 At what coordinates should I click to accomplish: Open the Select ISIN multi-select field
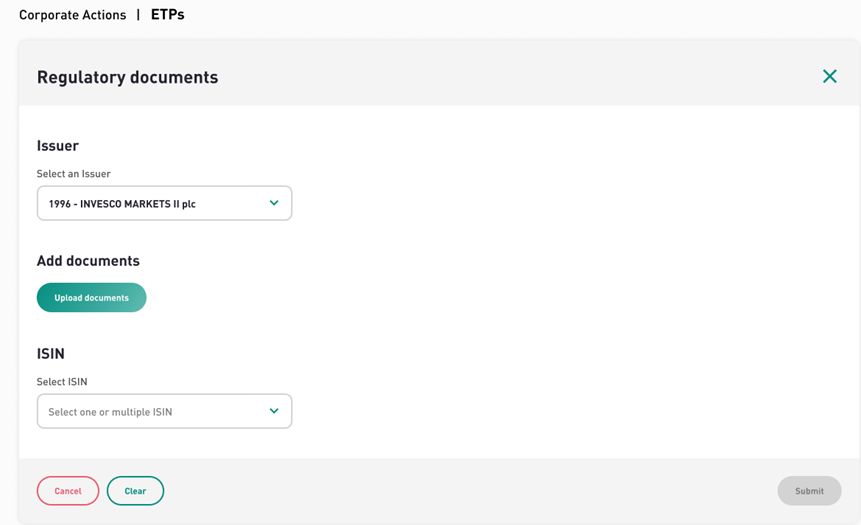(x=164, y=411)
